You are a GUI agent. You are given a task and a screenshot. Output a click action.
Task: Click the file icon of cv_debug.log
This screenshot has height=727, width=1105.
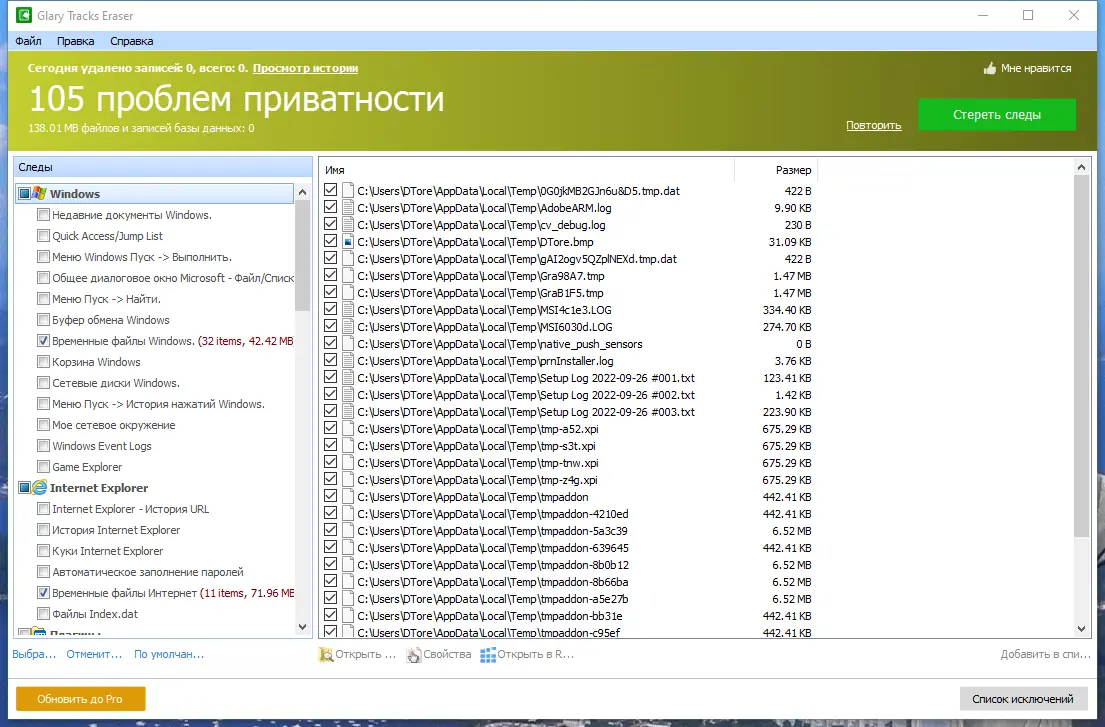[x=347, y=225]
